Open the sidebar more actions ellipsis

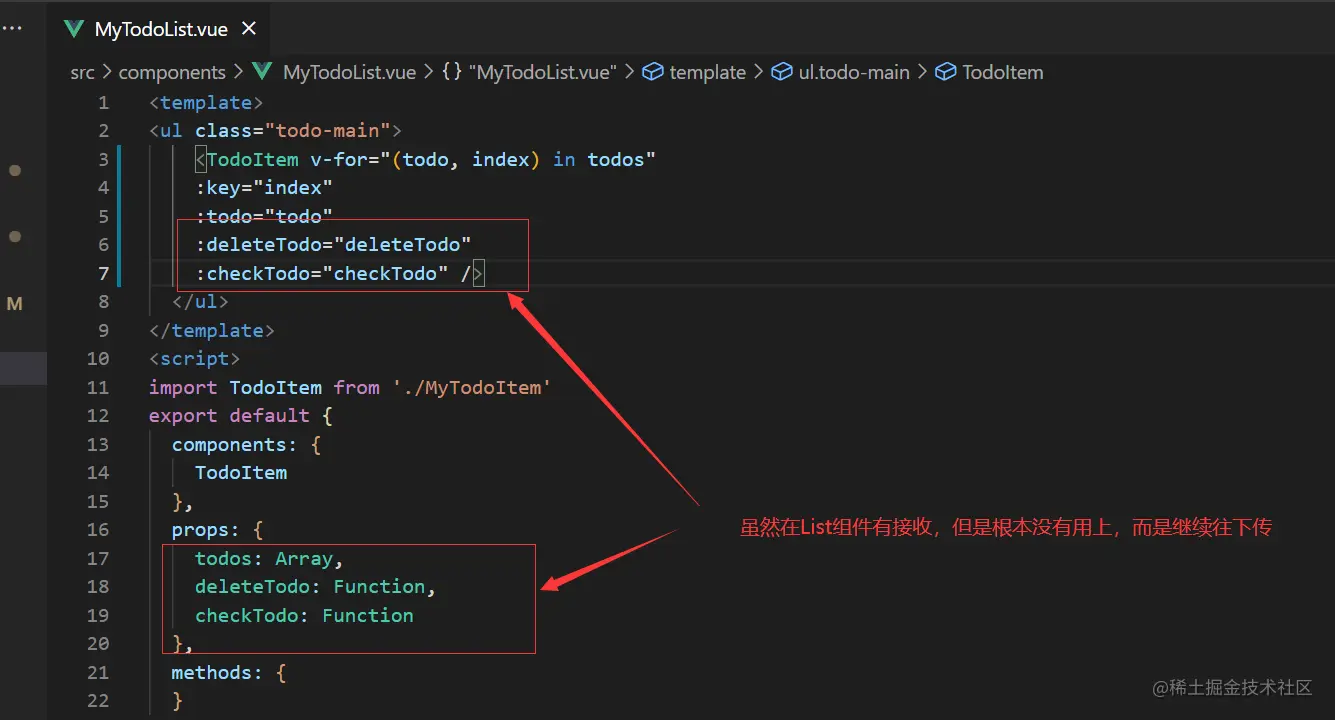click(12, 29)
